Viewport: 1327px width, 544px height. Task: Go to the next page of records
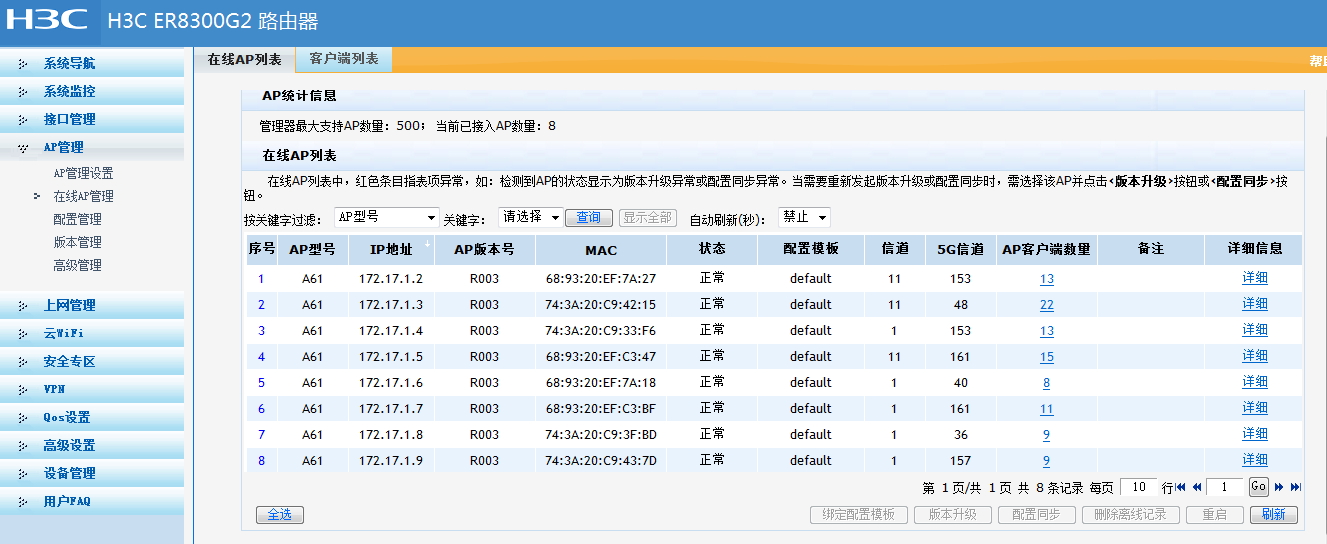pos(1279,487)
